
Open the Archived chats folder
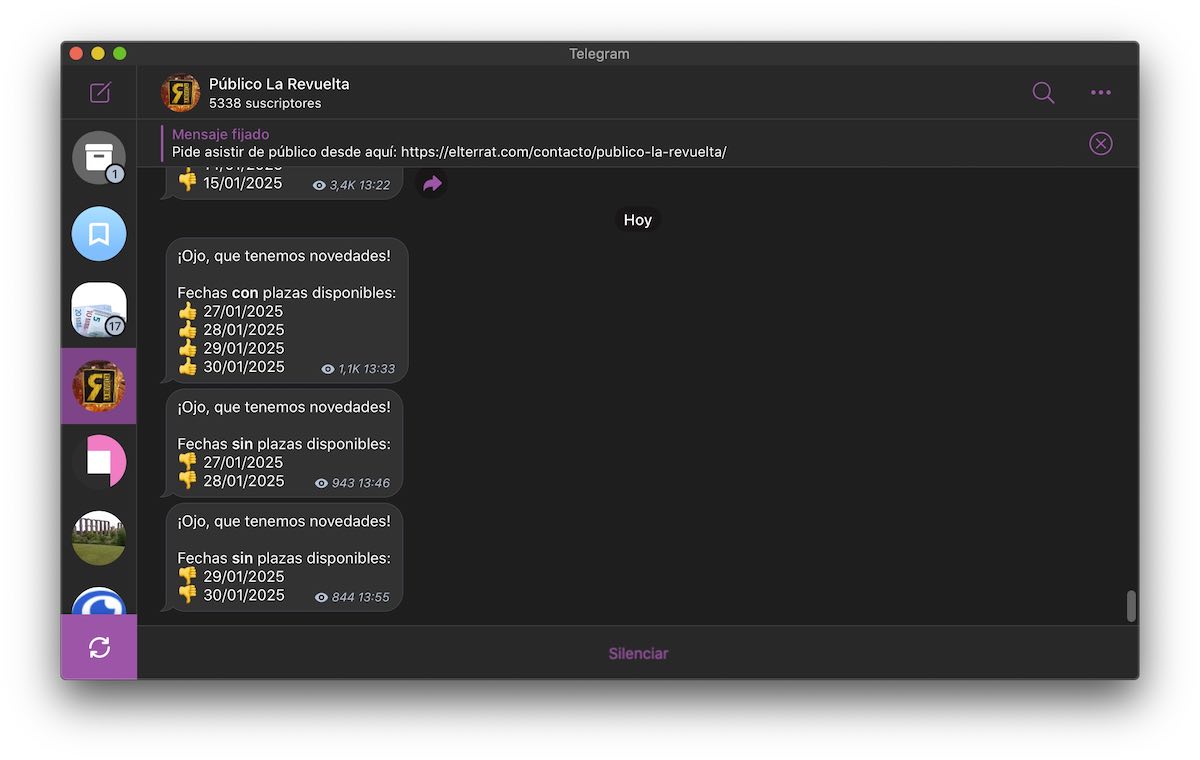coord(99,158)
